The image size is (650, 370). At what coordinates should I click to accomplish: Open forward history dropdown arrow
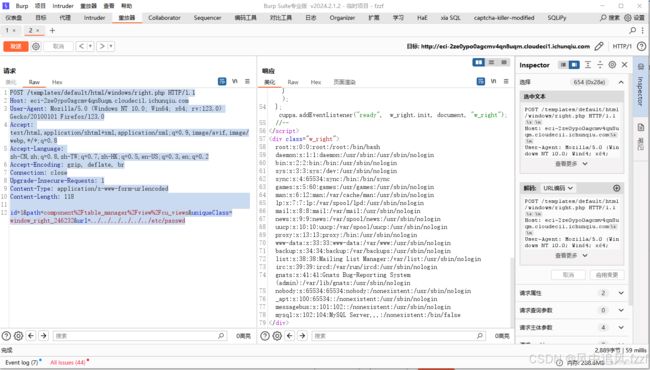111,46
